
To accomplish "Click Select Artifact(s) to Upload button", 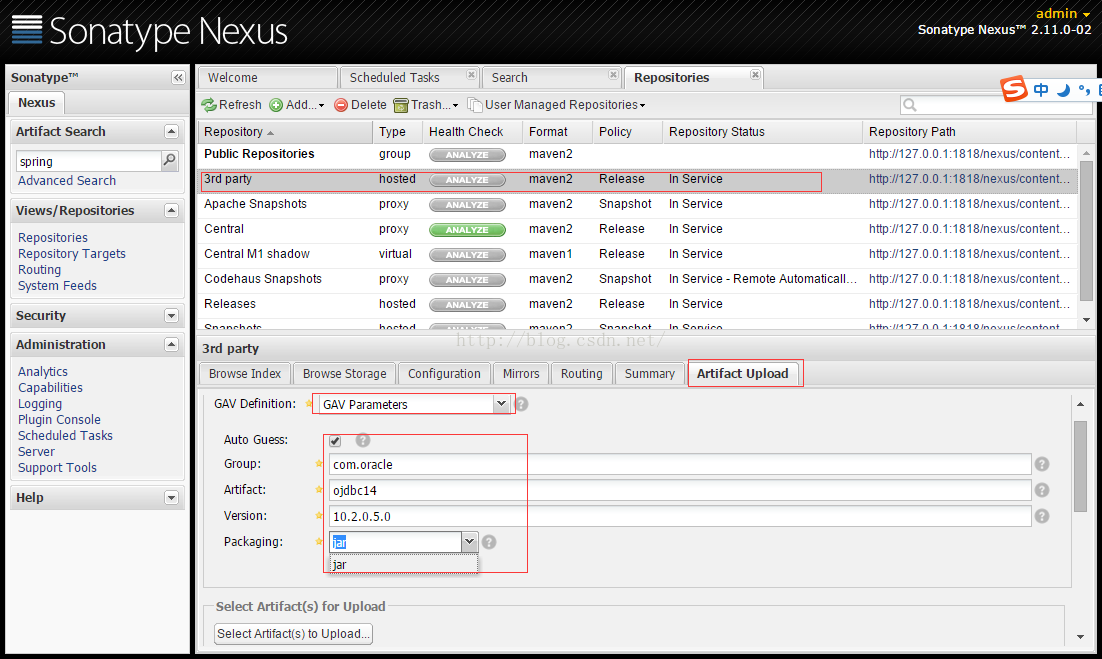I will pos(293,634).
